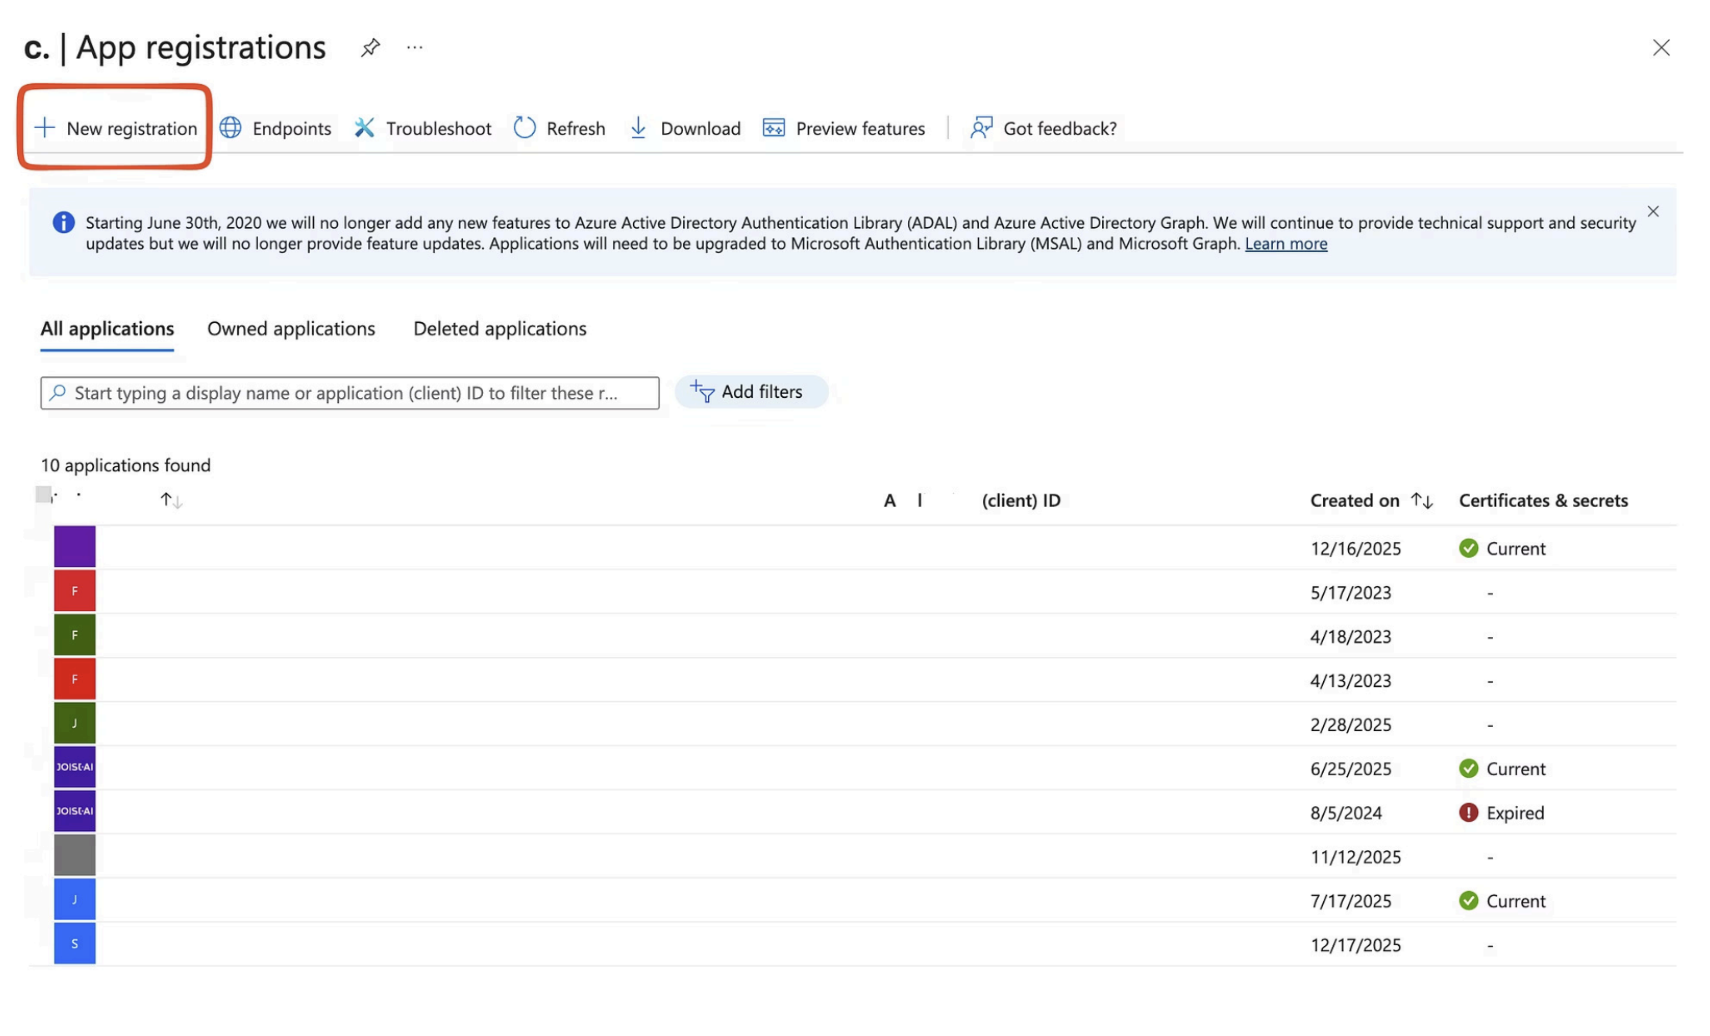
Task: Open the red F app created 5/17/2023
Action: click(x=75, y=591)
